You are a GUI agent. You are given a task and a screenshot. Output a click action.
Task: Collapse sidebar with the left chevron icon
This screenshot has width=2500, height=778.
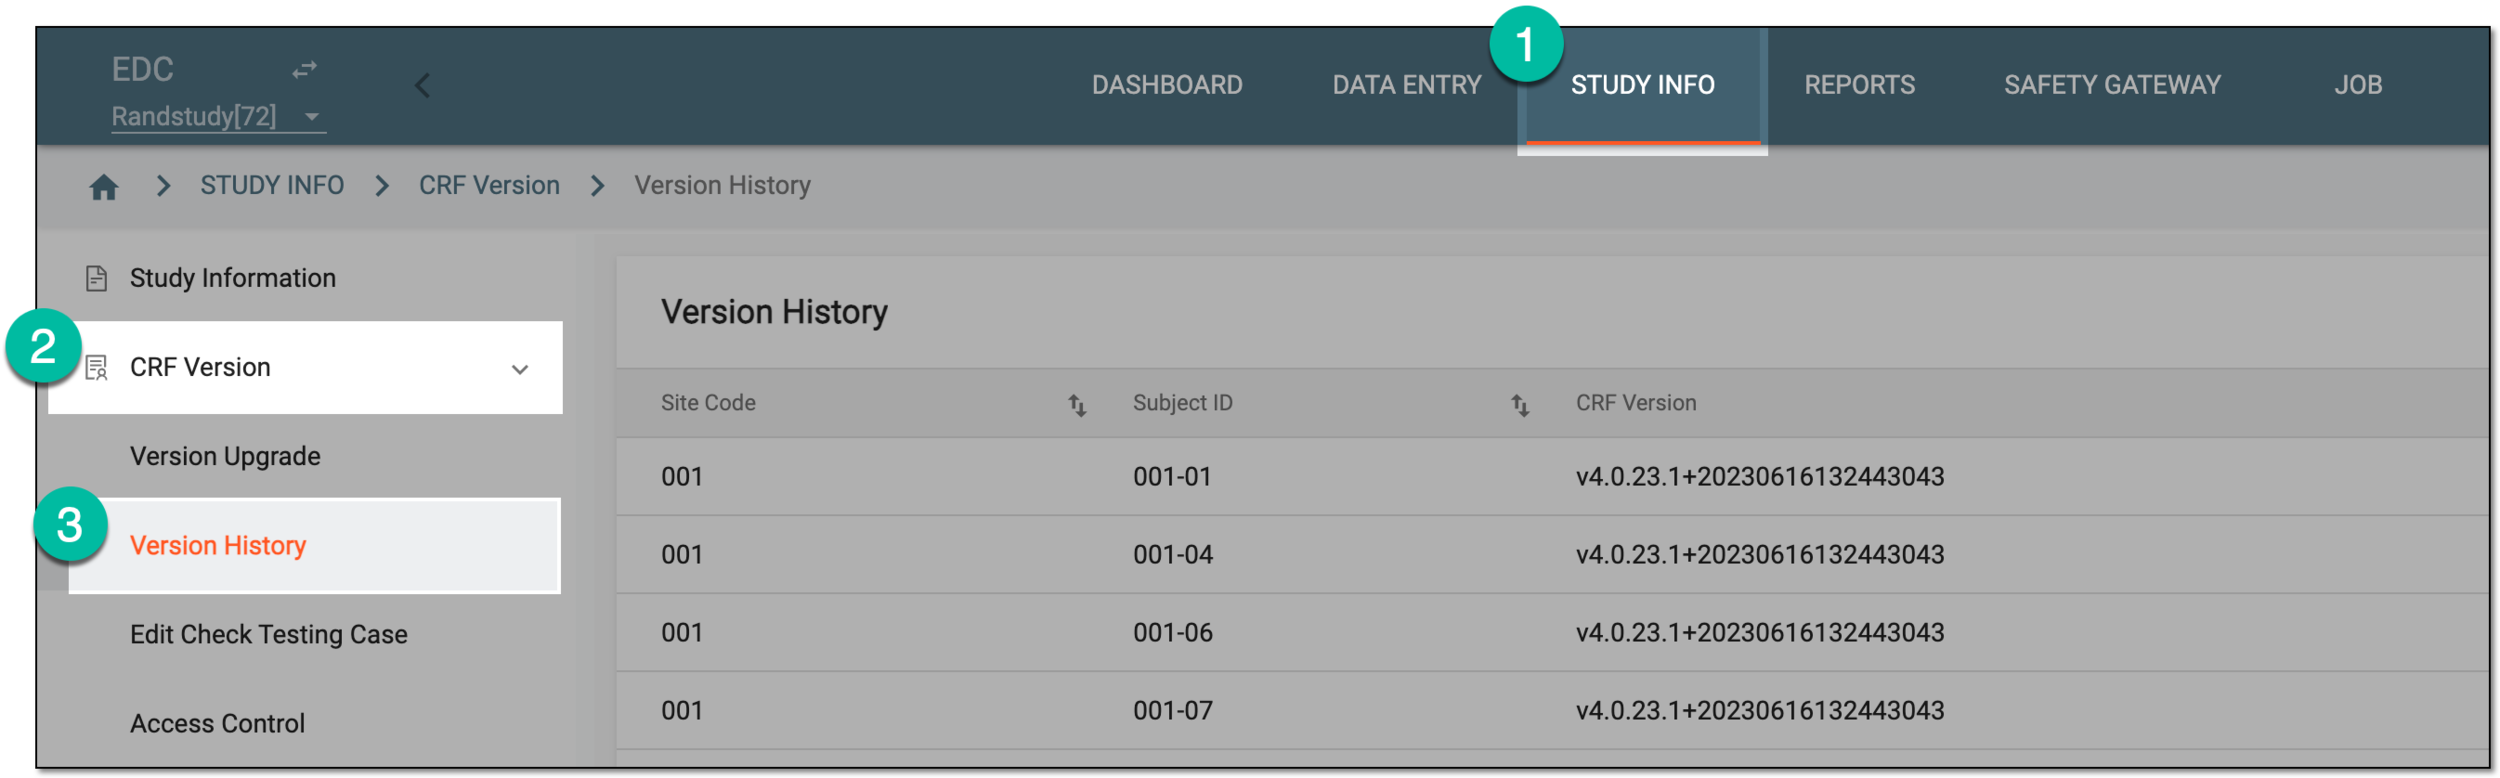point(423,86)
